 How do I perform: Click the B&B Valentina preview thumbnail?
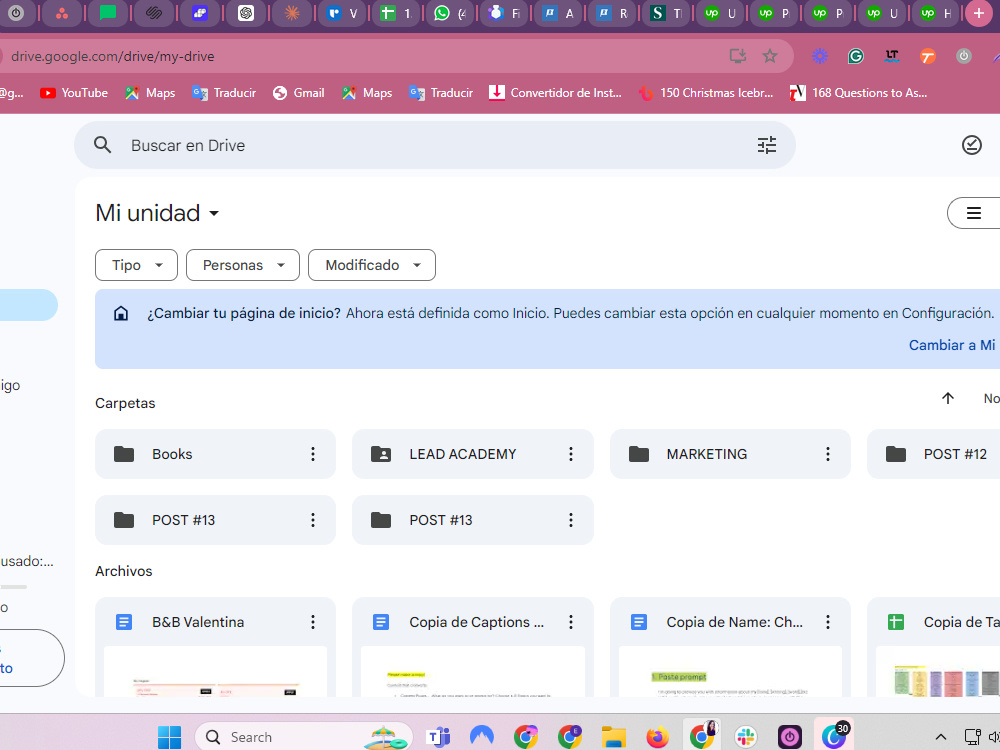[215, 672]
